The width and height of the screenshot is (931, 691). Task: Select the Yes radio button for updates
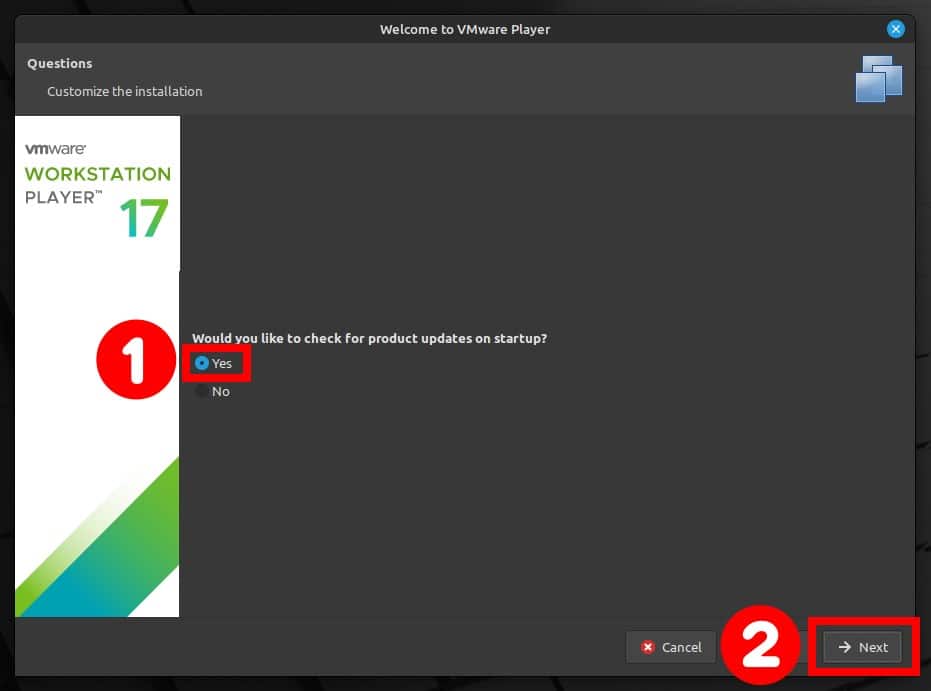click(202, 363)
